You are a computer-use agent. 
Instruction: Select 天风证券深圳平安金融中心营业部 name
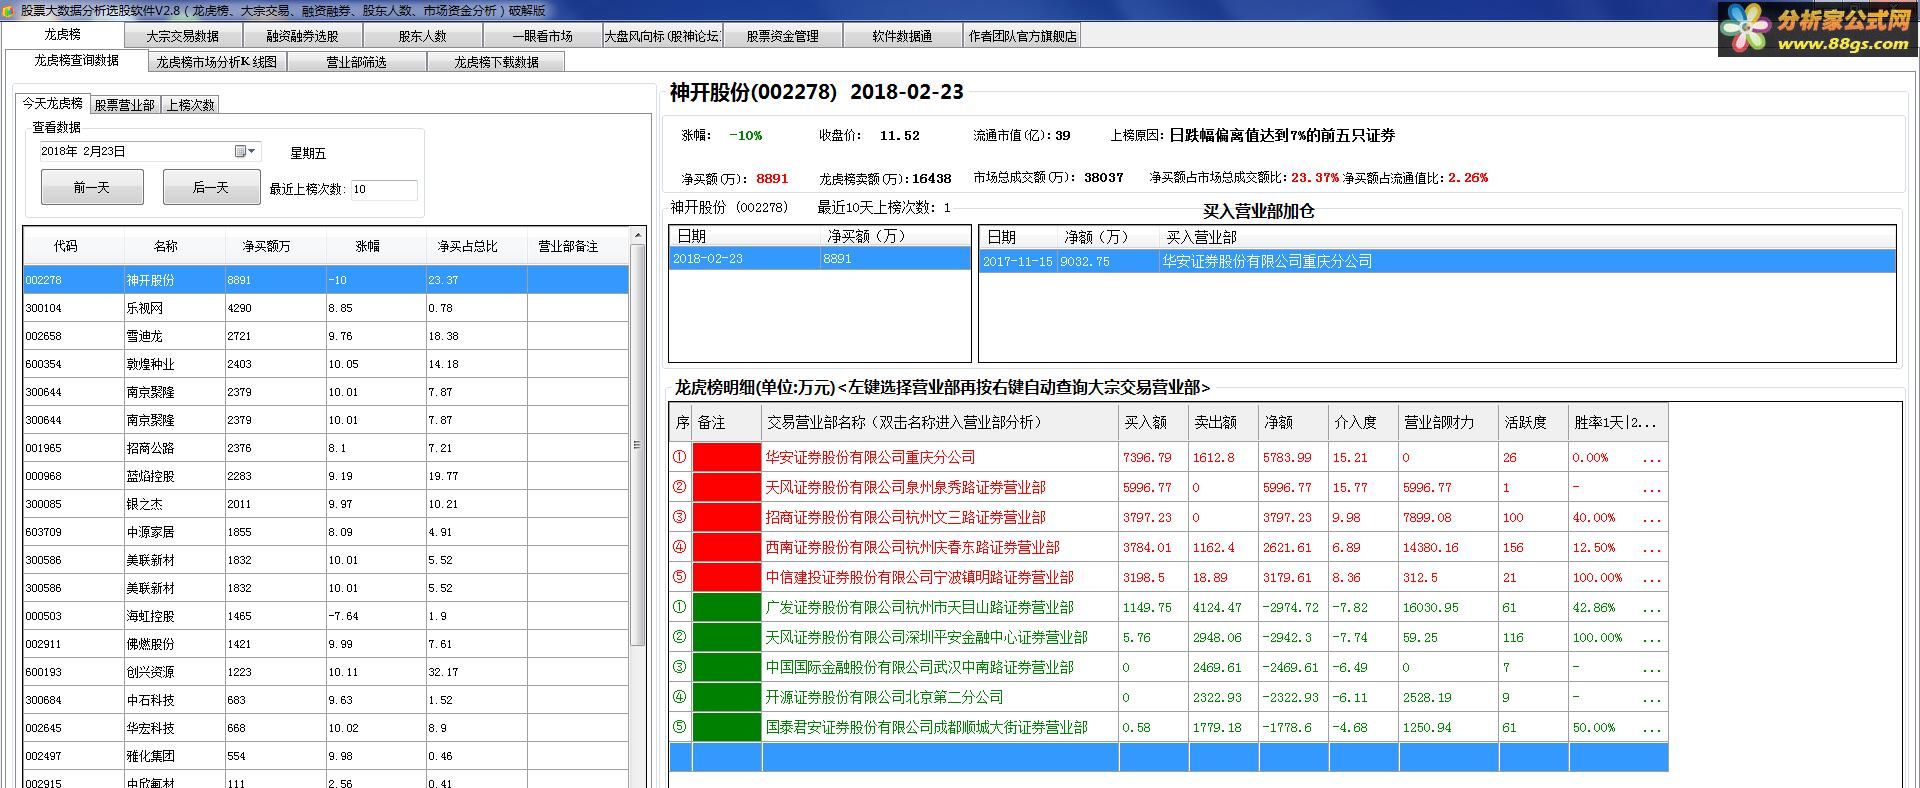pyautogui.click(x=926, y=637)
